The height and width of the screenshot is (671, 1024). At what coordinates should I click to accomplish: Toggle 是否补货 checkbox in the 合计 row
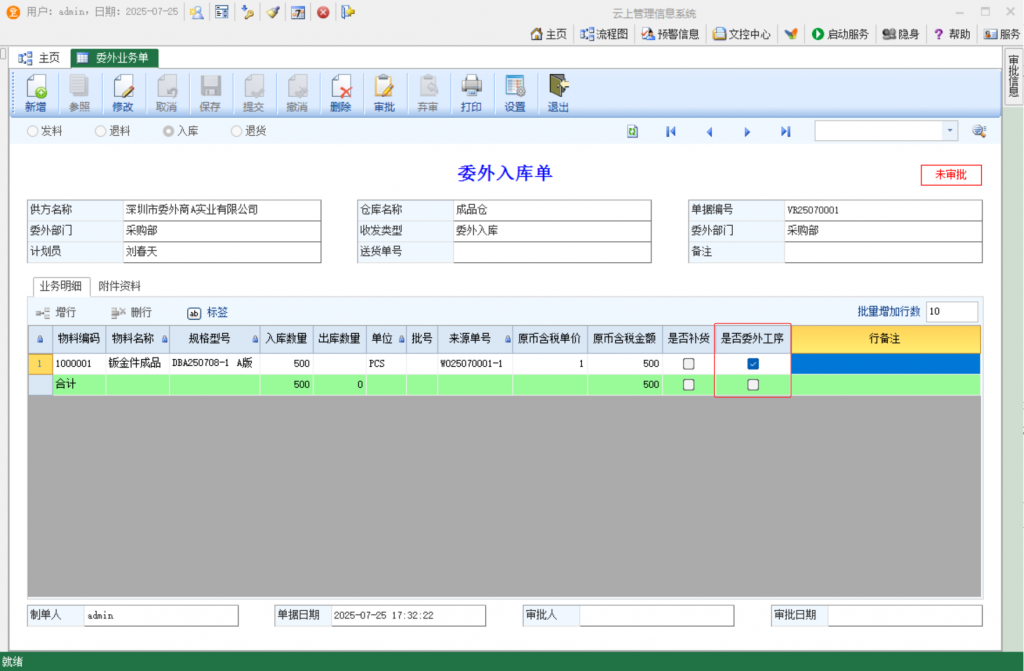(x=688, y=385)
